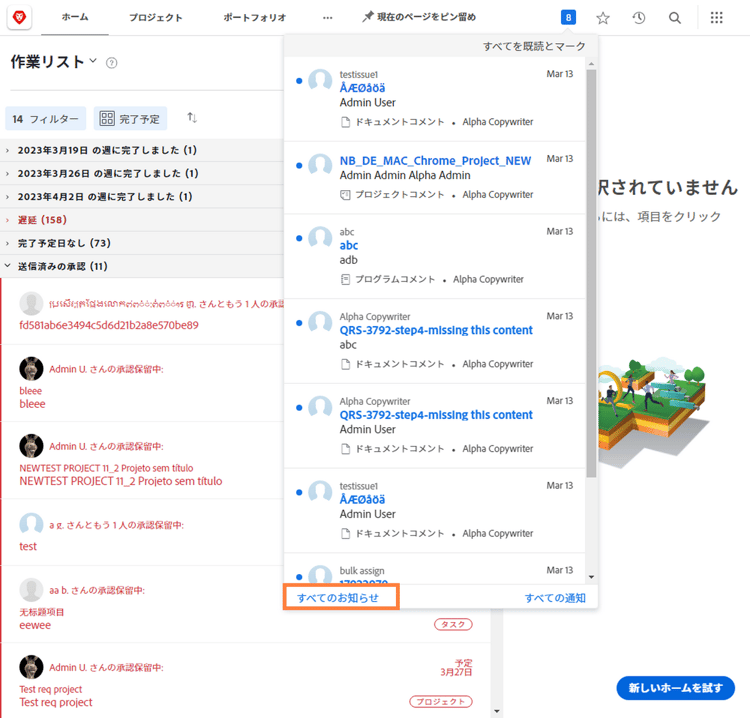Open NEWTEST PROJECT 11_2 Projeto sem título item

[x=121, y=481]
